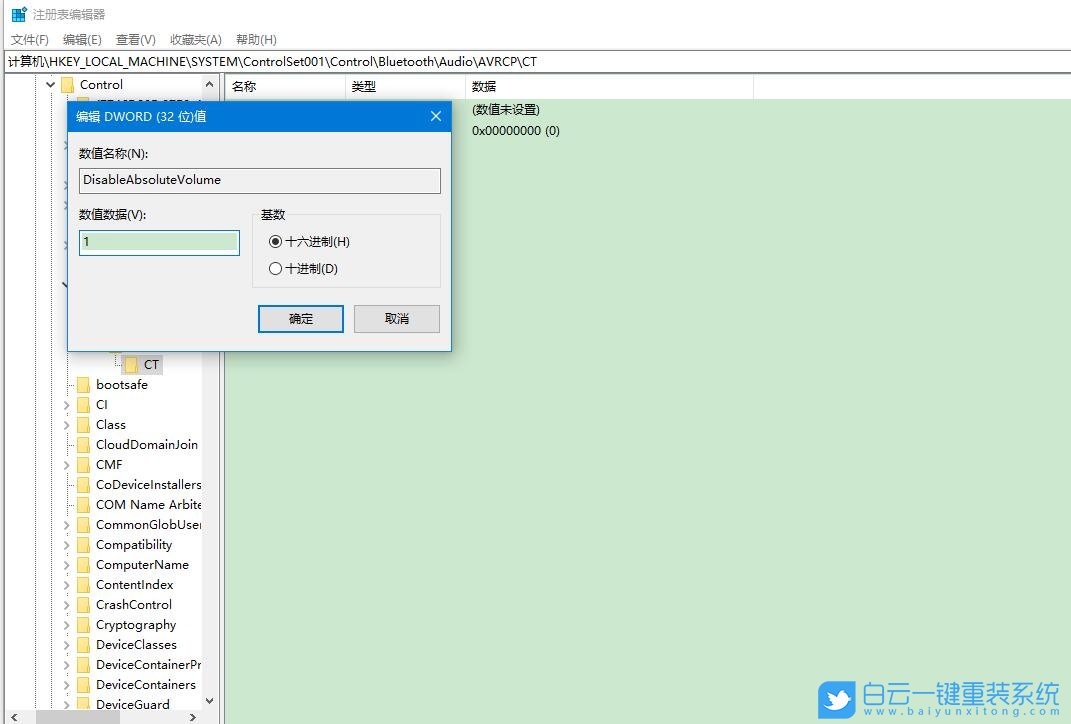Click the bootsafe key folder icon

84,384
